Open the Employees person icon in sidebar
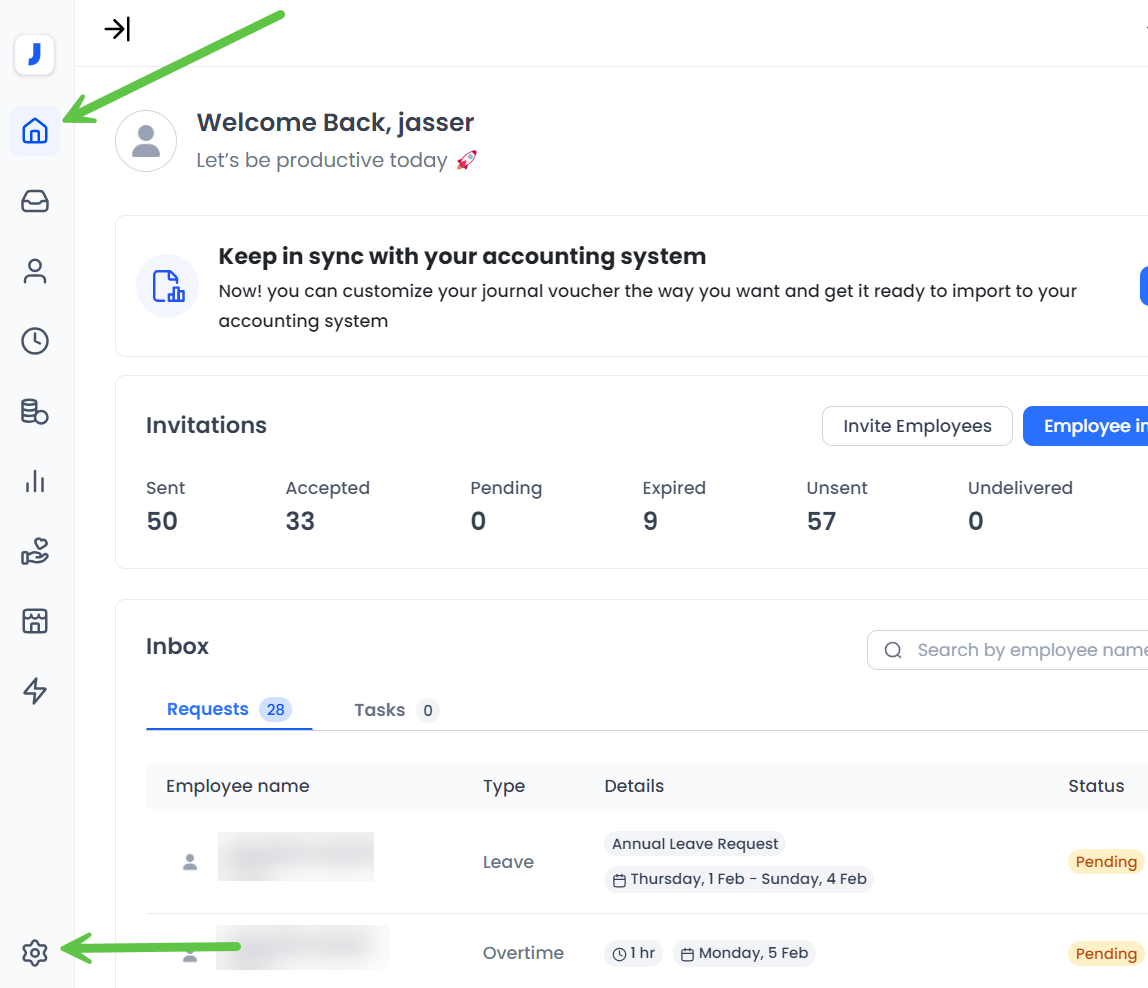This screenshot has height=988, width=1148. click(x=35, y=272)
